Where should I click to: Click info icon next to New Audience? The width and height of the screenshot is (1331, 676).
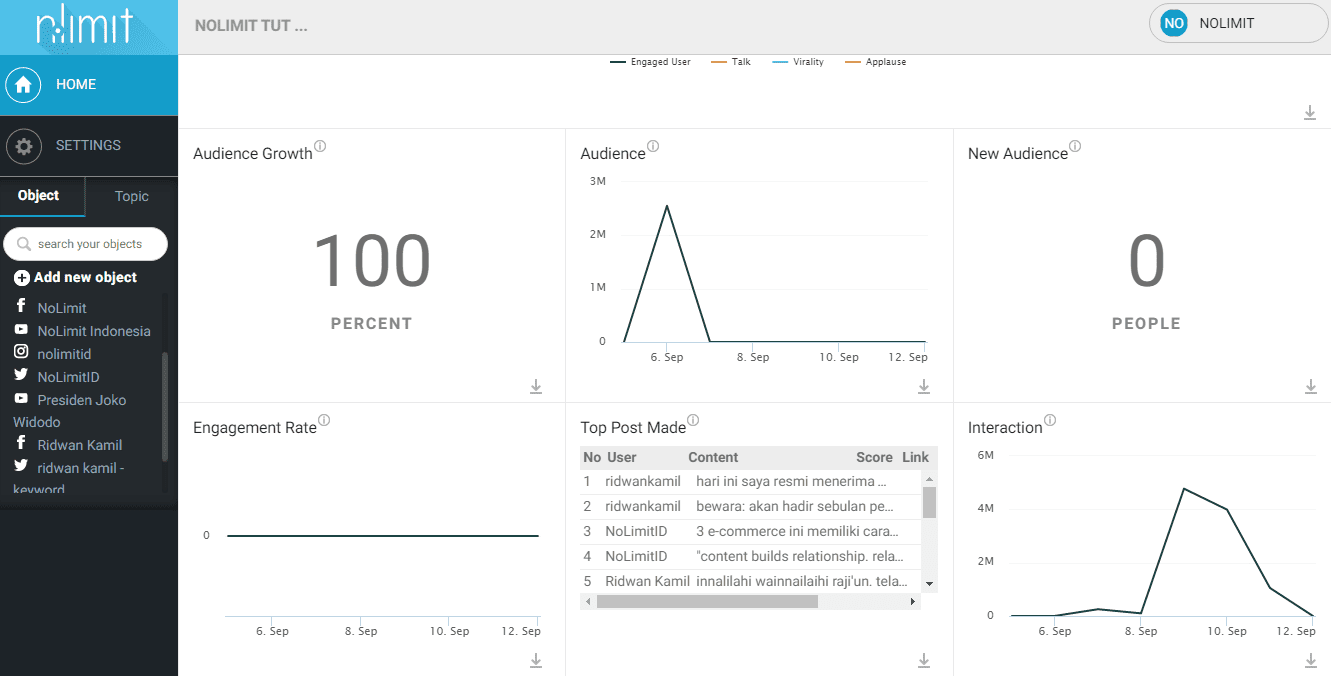pyautogui.click(x=1076, y=146)
